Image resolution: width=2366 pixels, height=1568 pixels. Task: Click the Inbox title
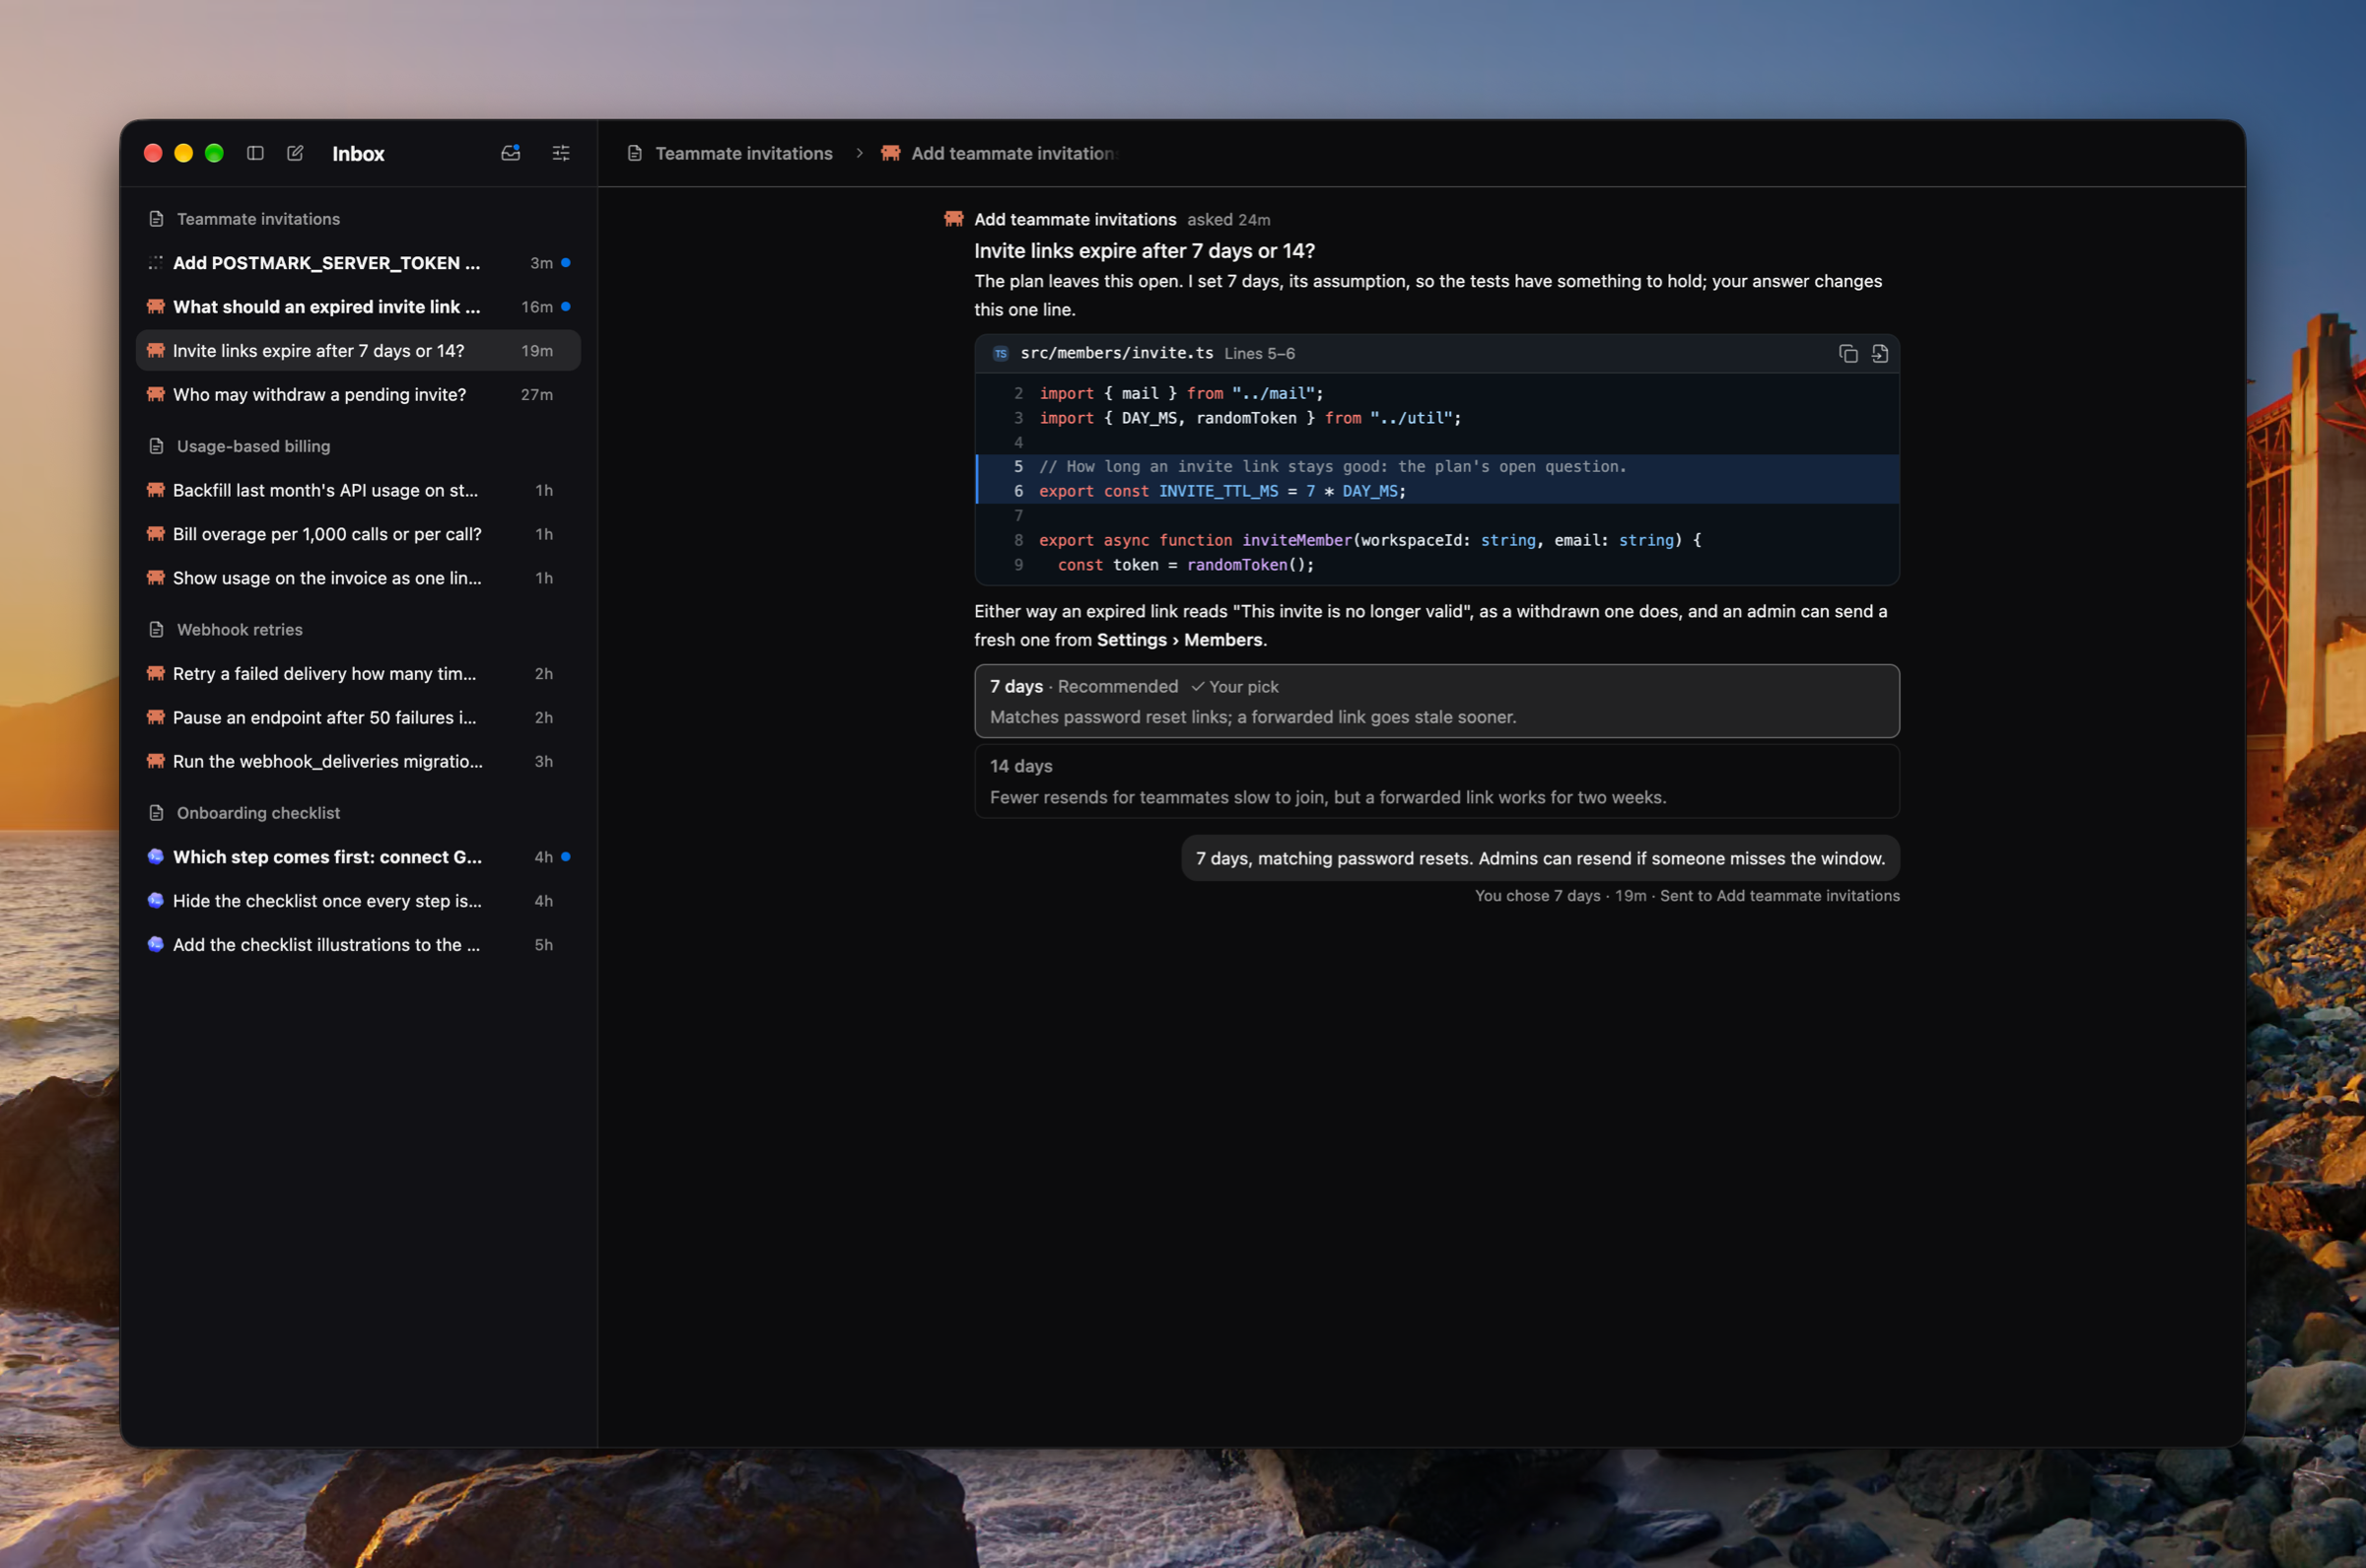pos(358,153)
